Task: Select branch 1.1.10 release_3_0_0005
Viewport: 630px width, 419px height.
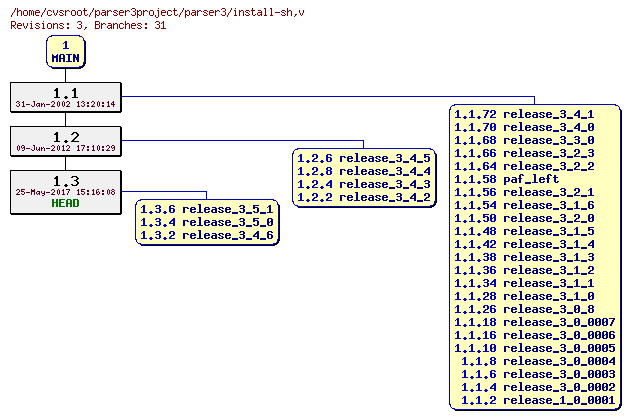Action: (535, 348)
